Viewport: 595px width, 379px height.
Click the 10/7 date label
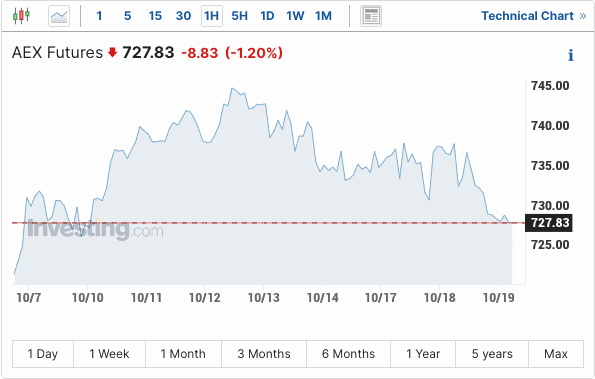click(28, 298)
